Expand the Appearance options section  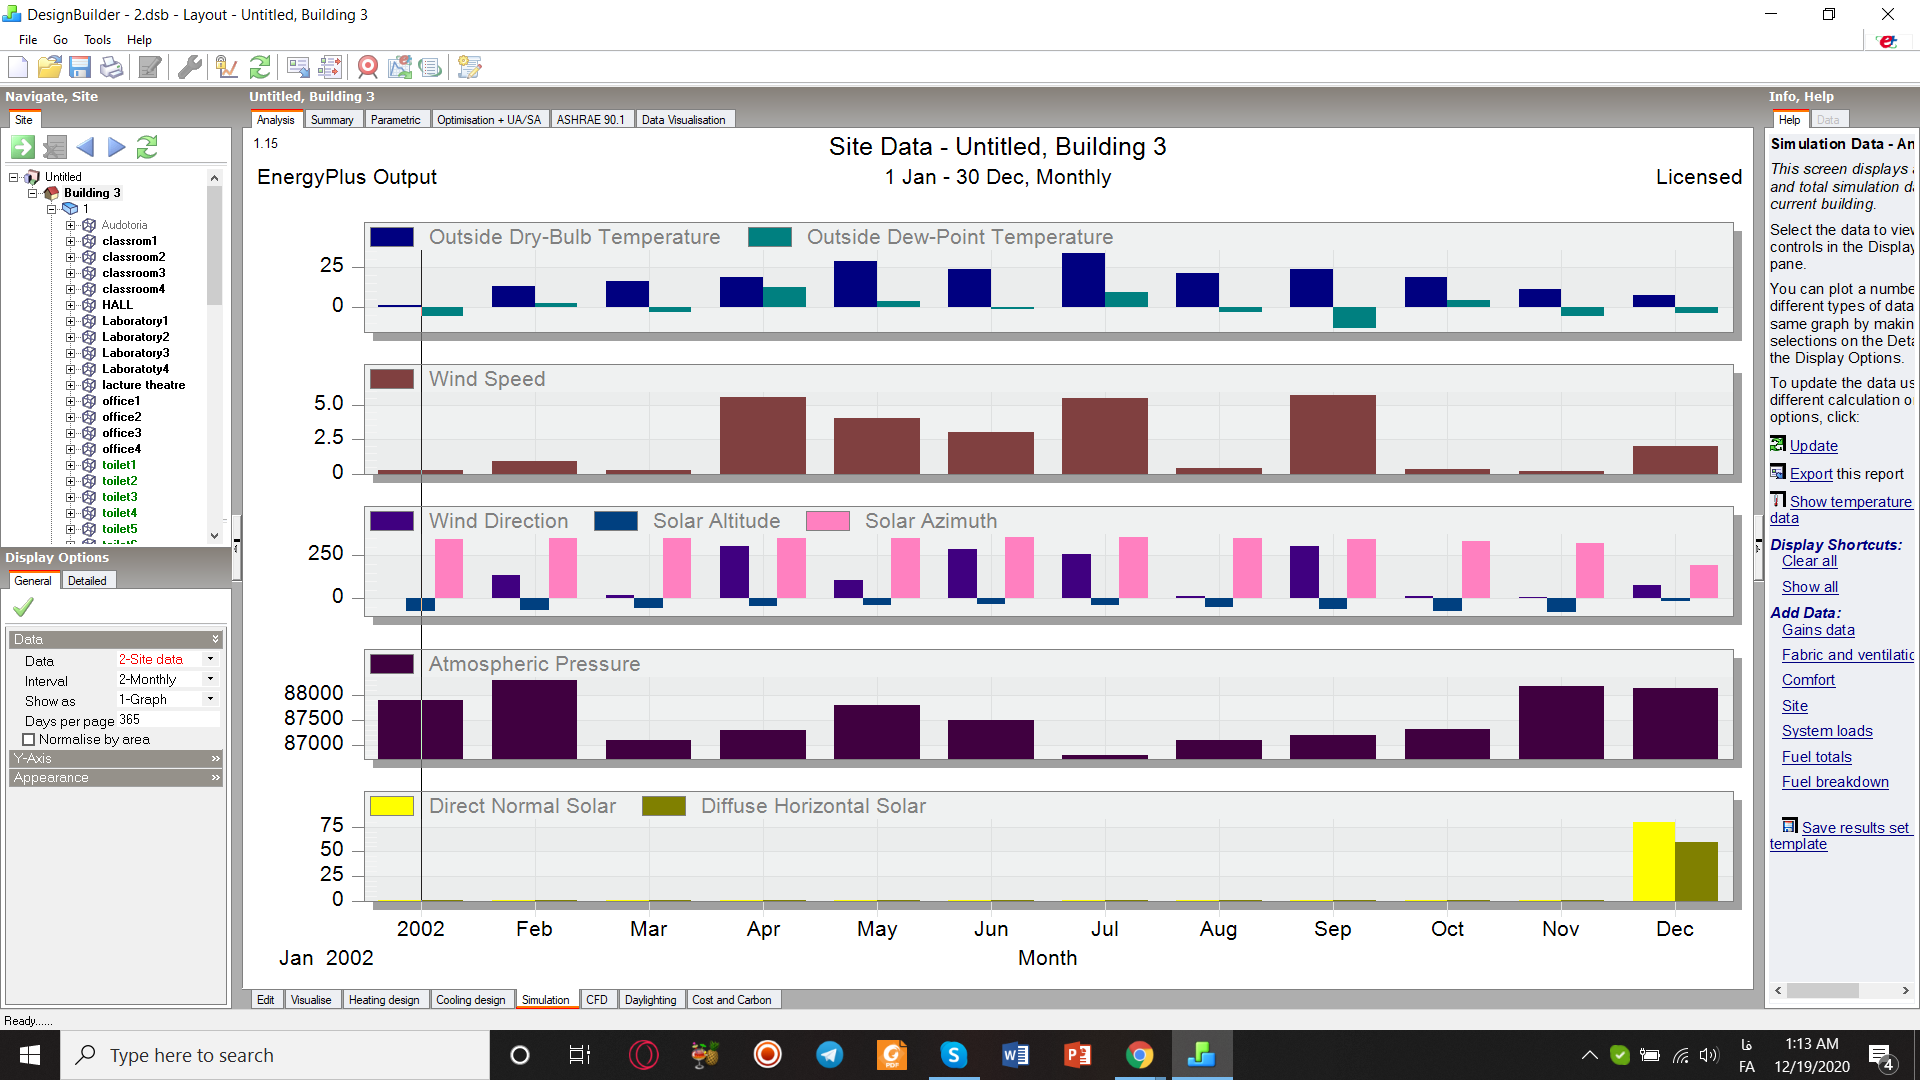pos(116,777)
